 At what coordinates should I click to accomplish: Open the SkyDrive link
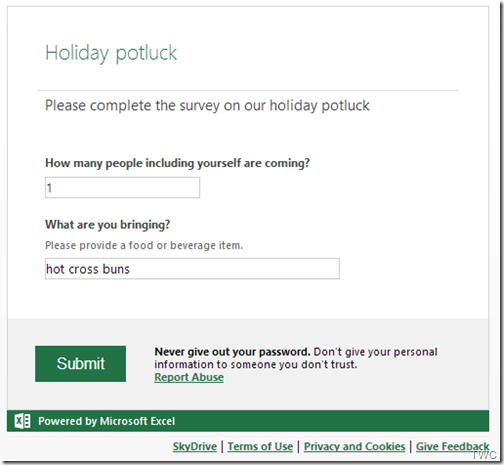point(195,446)
